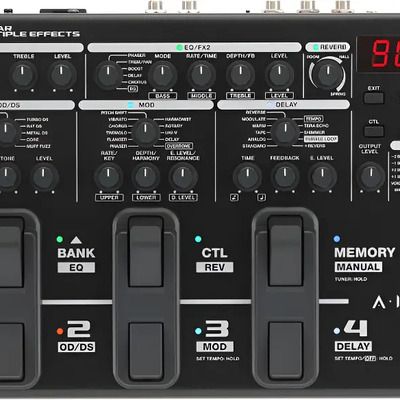Adjust the EQ/FX2 LEVEL knob

pos(279,75)
